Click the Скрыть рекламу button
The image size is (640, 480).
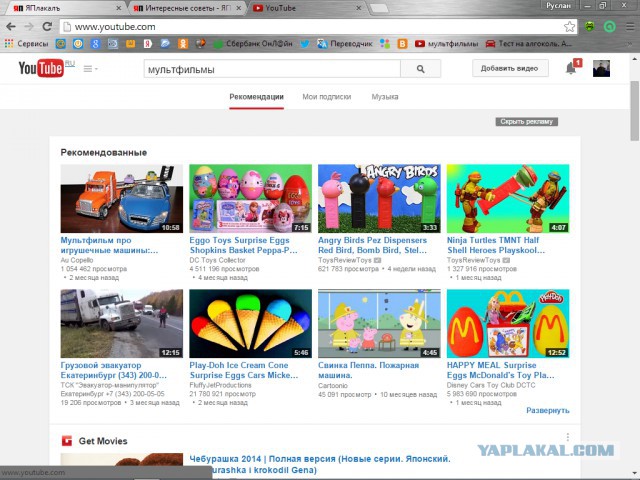tap(527, 122)
